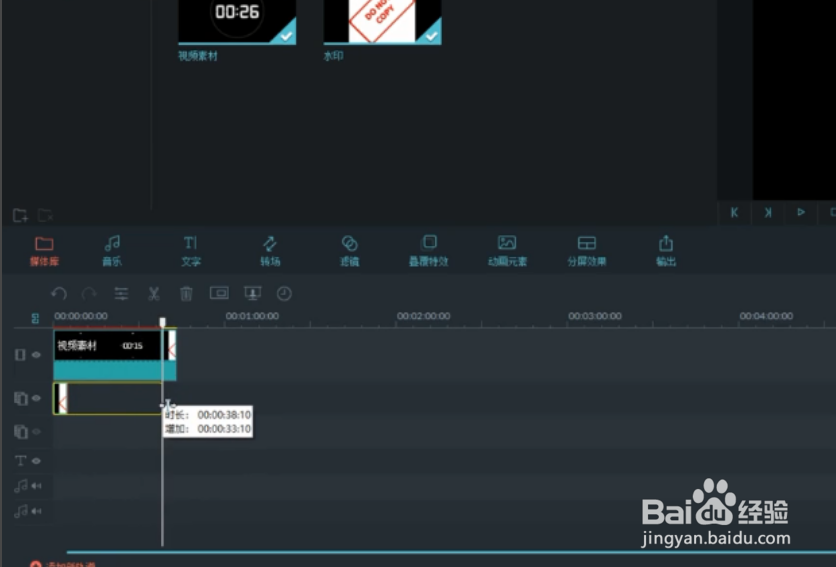Click the timeline playhead handle
836x567 pixels.
tap(163, 322)
